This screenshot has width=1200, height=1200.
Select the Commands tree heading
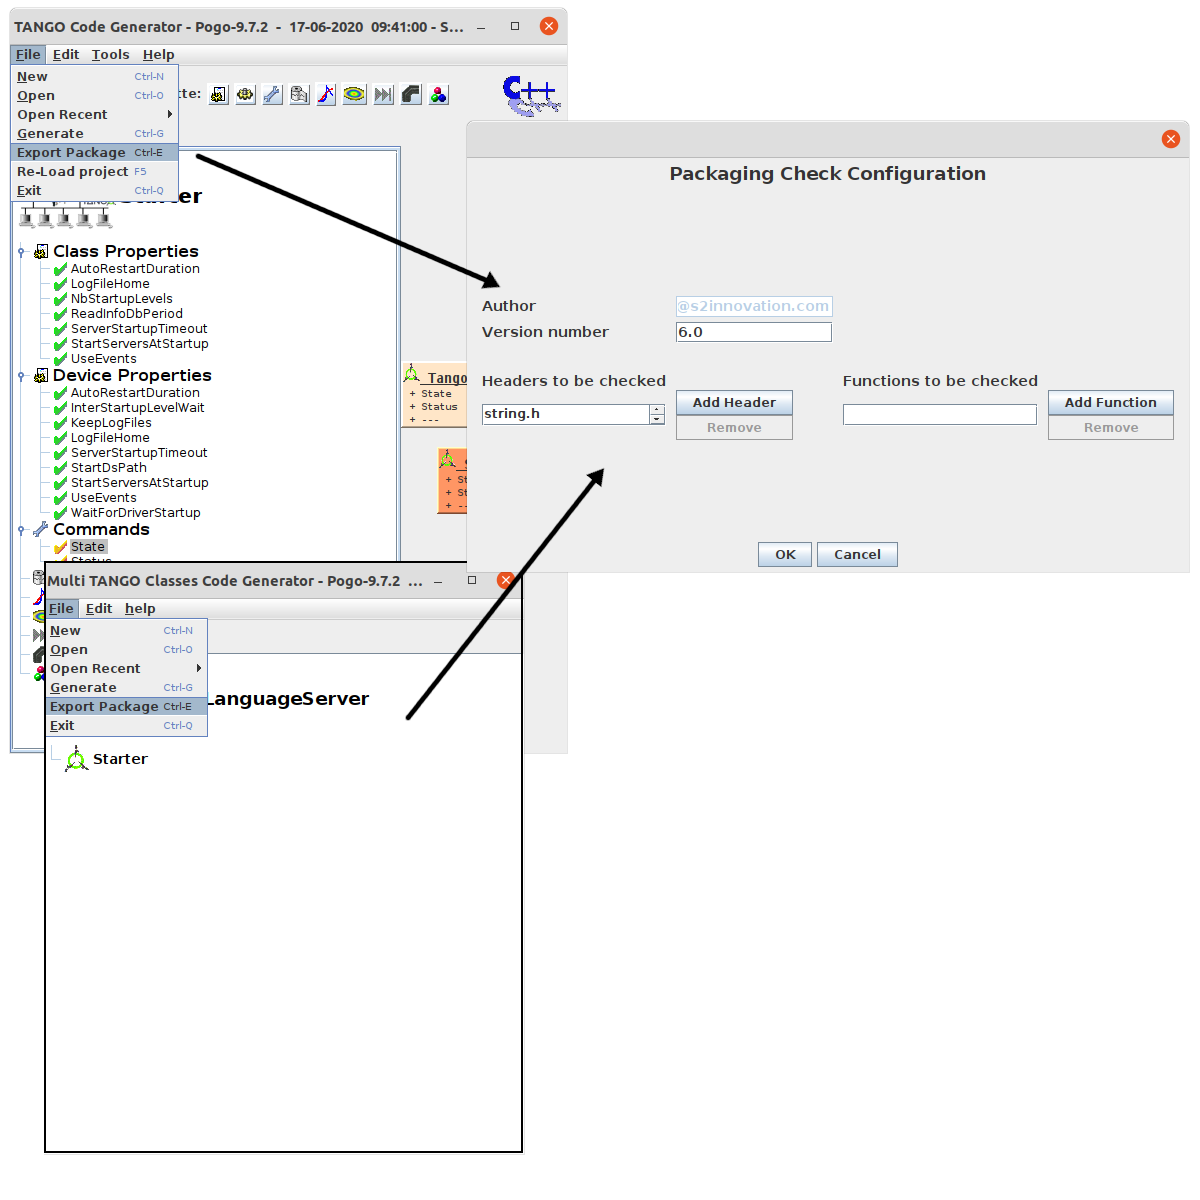101,529
